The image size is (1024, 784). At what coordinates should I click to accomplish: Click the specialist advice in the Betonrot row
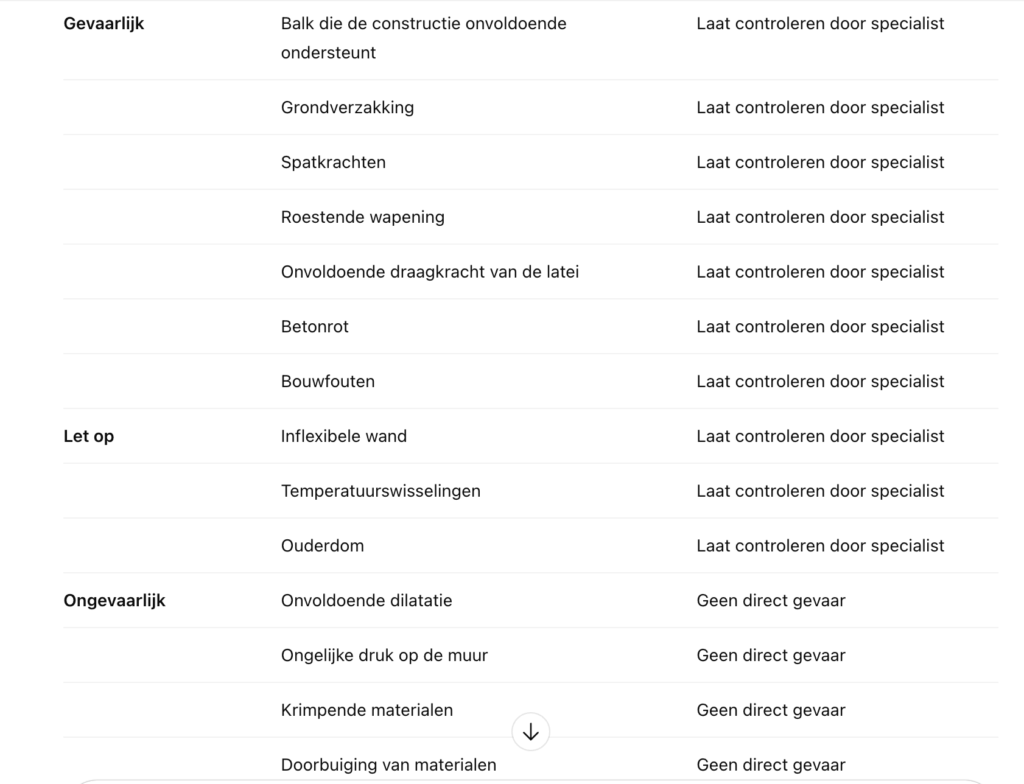tap(820, 327)
